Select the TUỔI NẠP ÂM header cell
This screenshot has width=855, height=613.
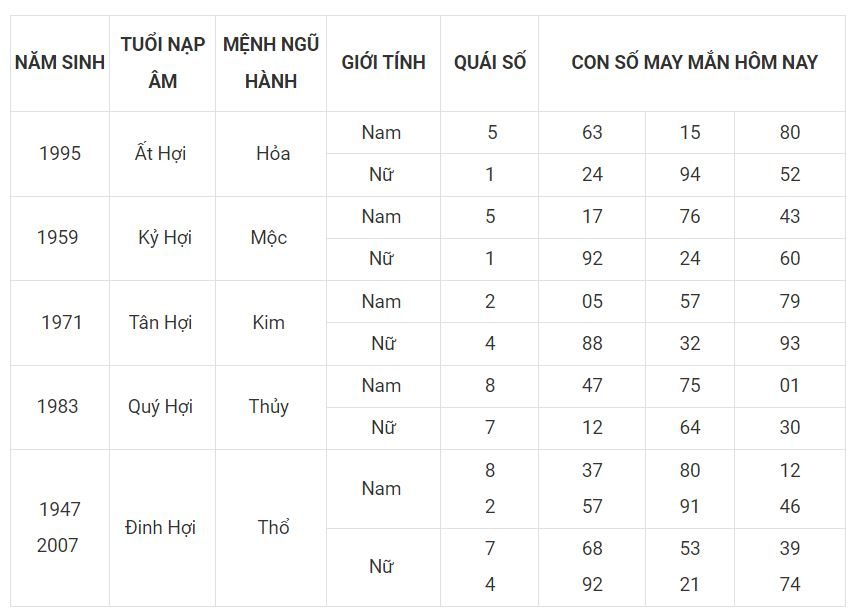(x=162, y=63)
